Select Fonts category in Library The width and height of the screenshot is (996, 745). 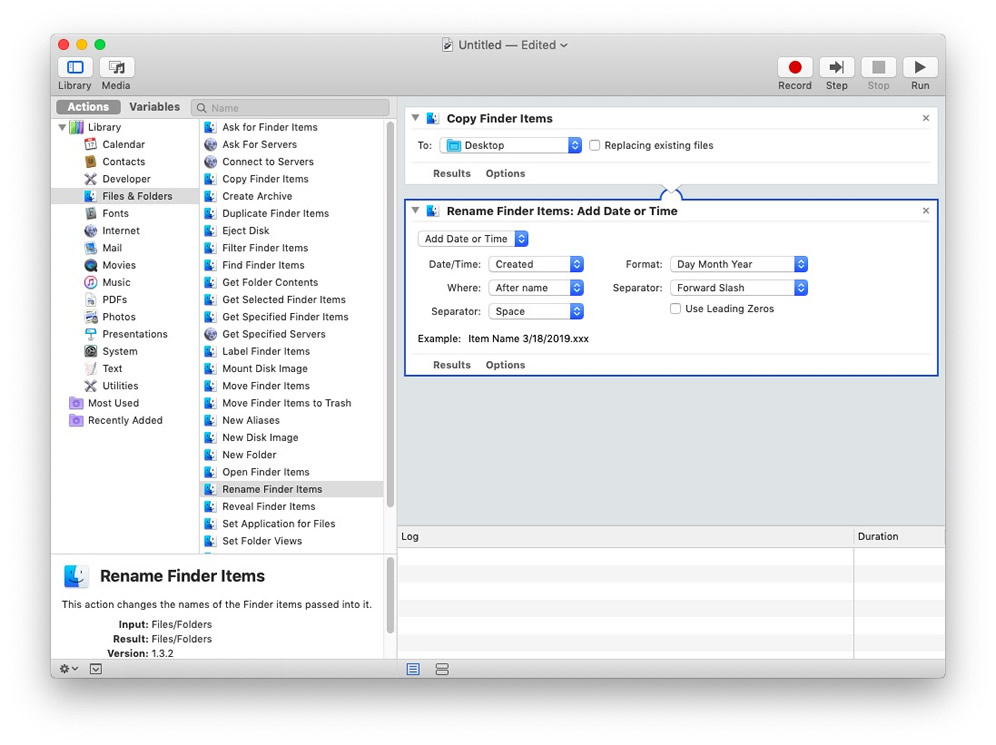pos(115,213)
